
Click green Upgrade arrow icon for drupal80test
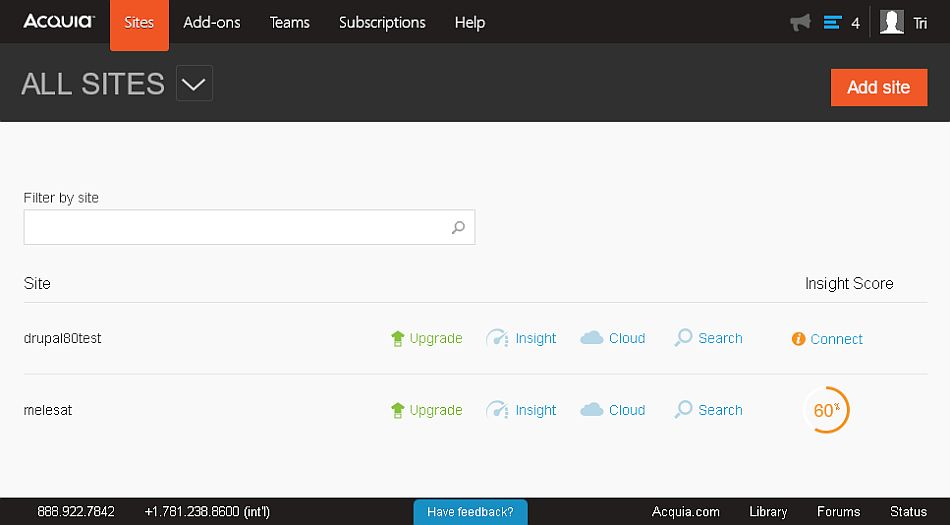tap(397, 339)
